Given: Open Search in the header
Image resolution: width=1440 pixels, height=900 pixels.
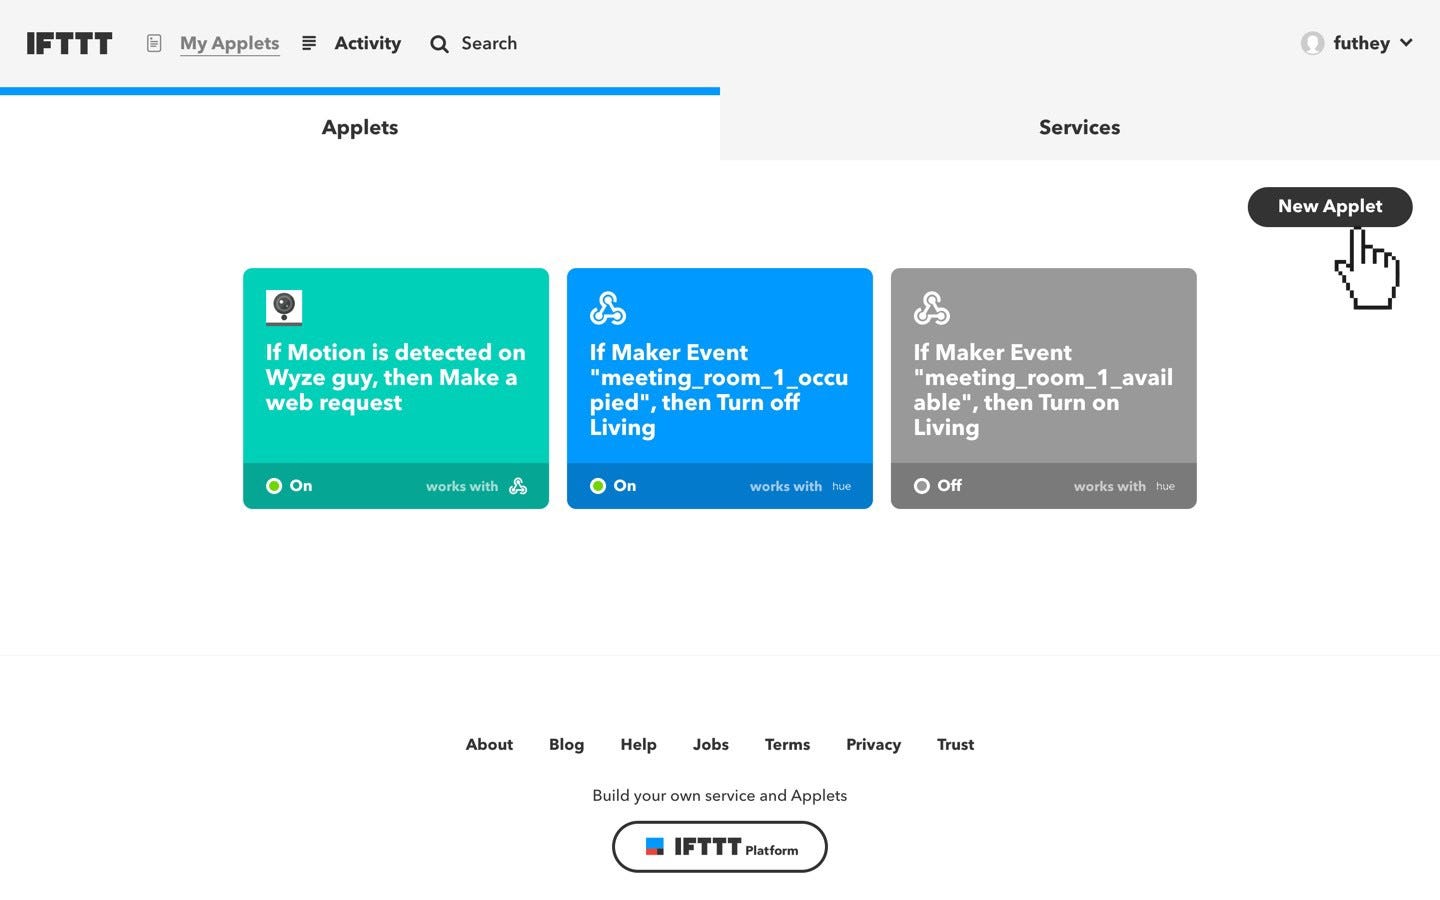Looking at the screenshot, I should point(489,43).
